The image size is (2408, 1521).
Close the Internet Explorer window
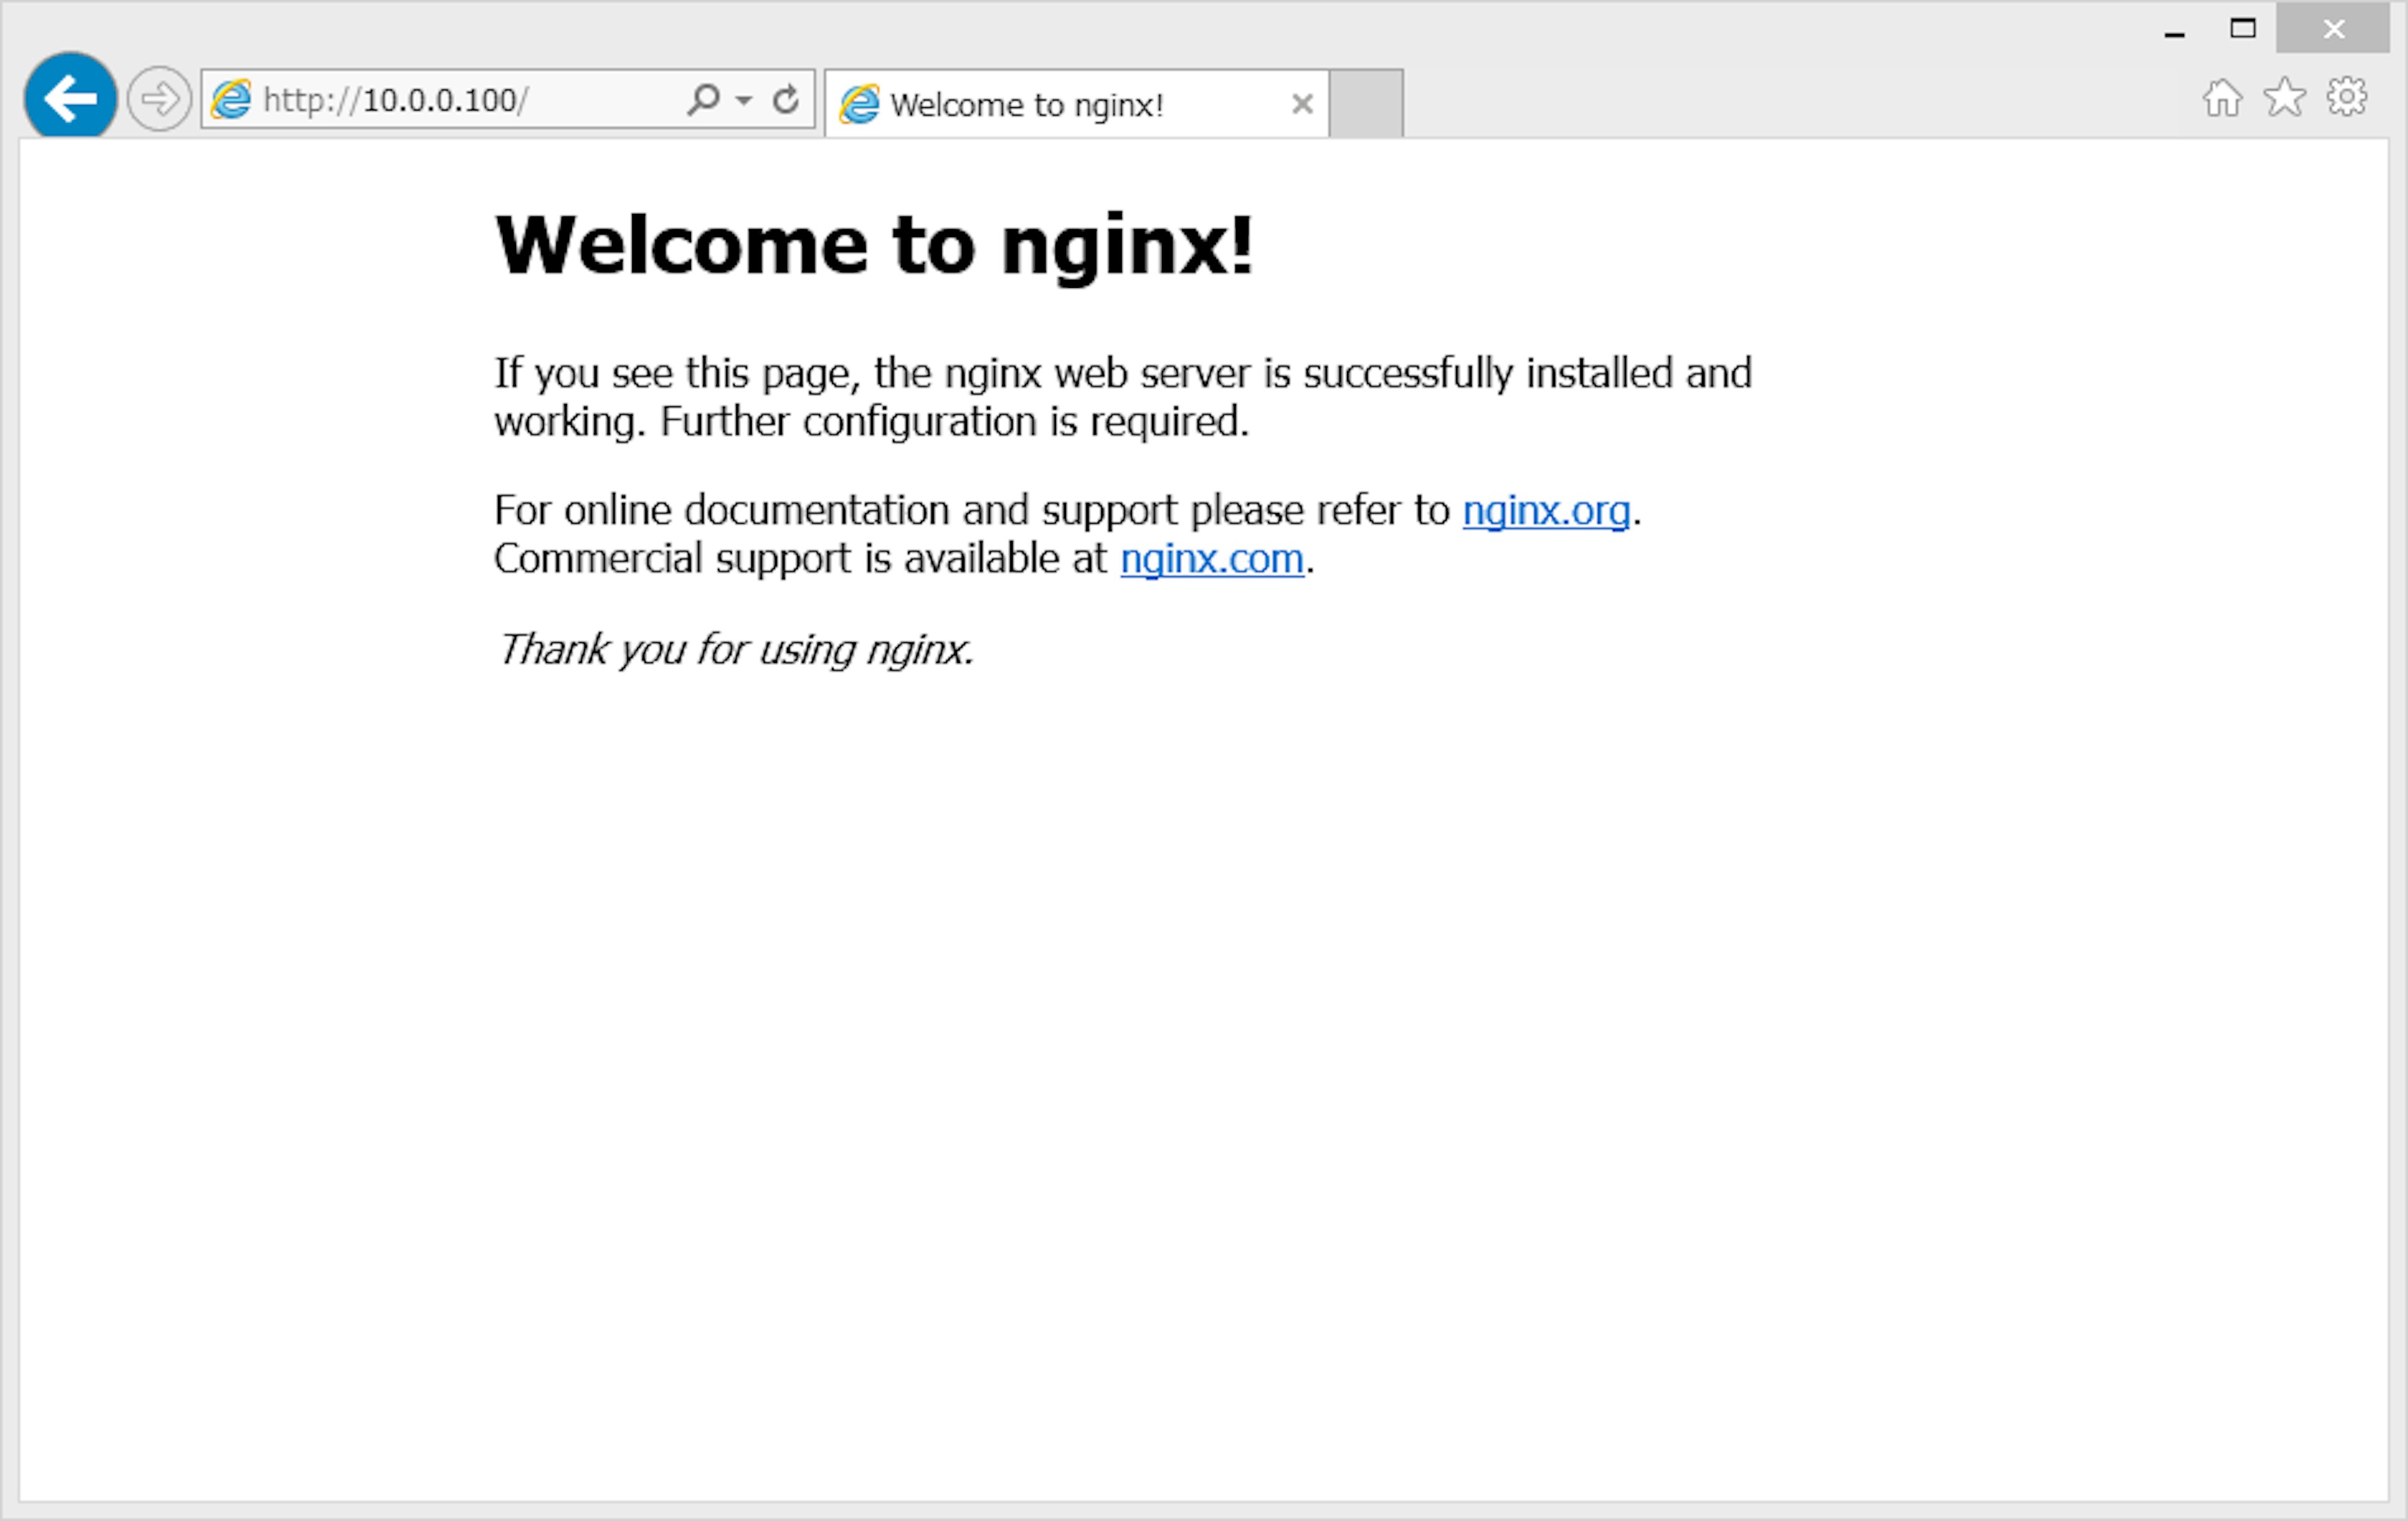tap(2334, 29)
